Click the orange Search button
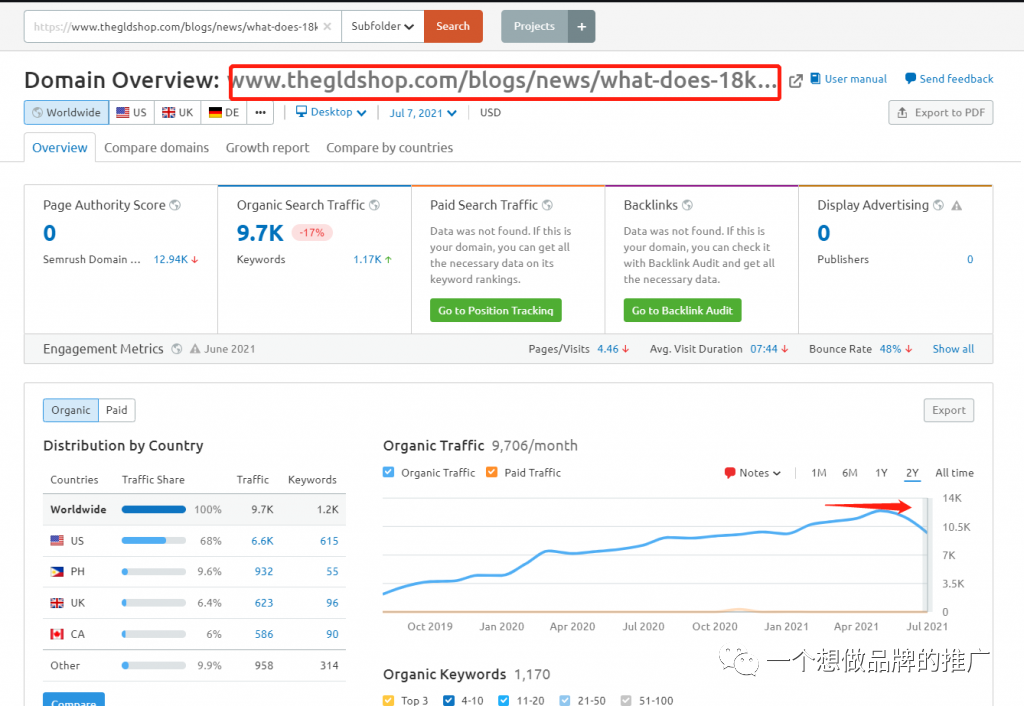1024x706 pixels. tap(453, 27)
